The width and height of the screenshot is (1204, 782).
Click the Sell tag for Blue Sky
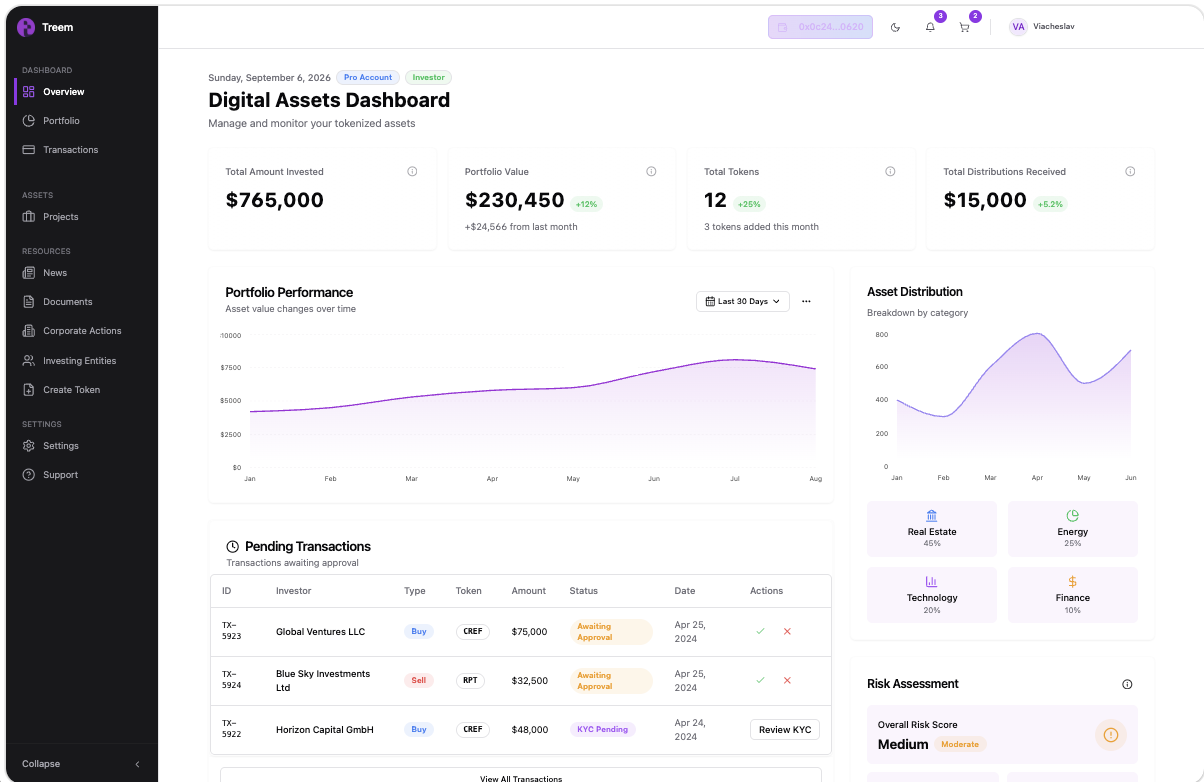418,680
